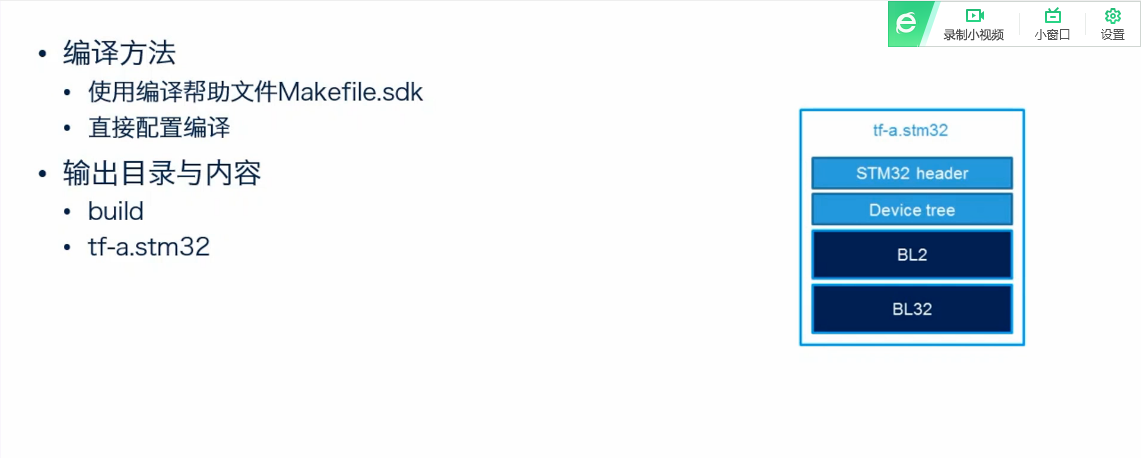Start recording with the video camera icon
The width and height of the screenshot is (1141, 458).
pyautogui.click(x=974, y=15)
